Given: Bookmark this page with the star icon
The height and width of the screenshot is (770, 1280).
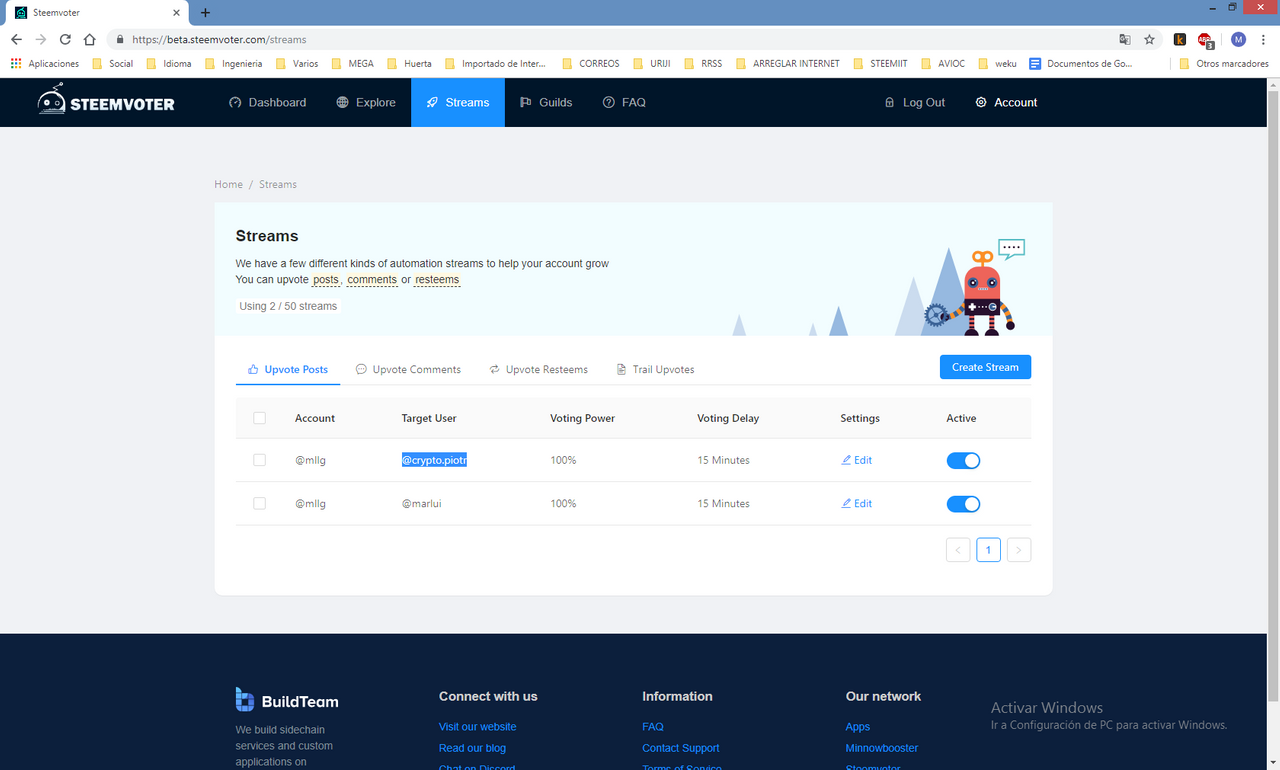Looking at the screenshot, I should click(1150, 40).
